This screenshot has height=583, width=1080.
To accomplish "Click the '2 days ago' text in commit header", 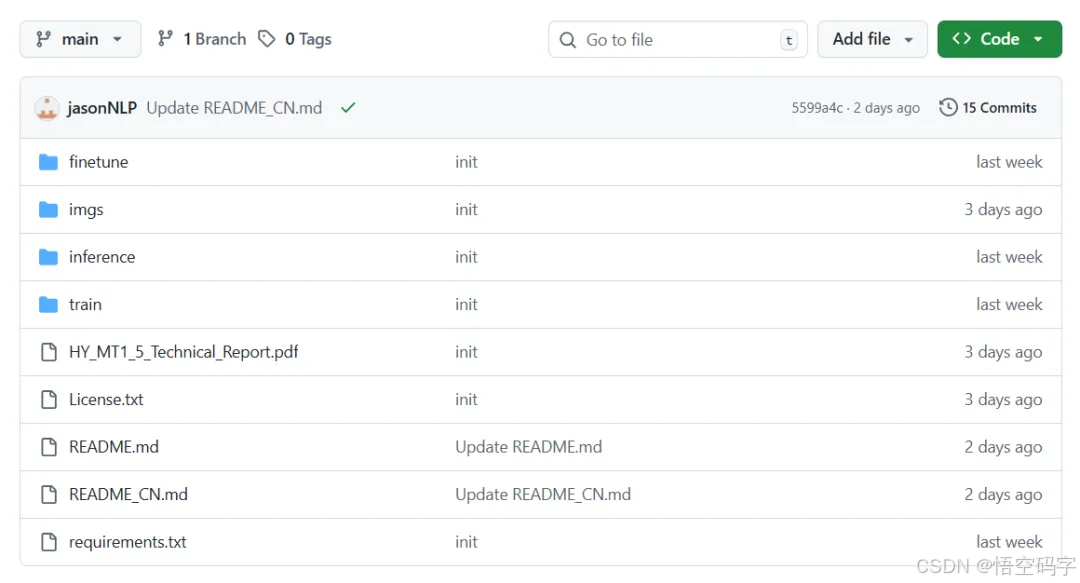I will coord(886,108).
